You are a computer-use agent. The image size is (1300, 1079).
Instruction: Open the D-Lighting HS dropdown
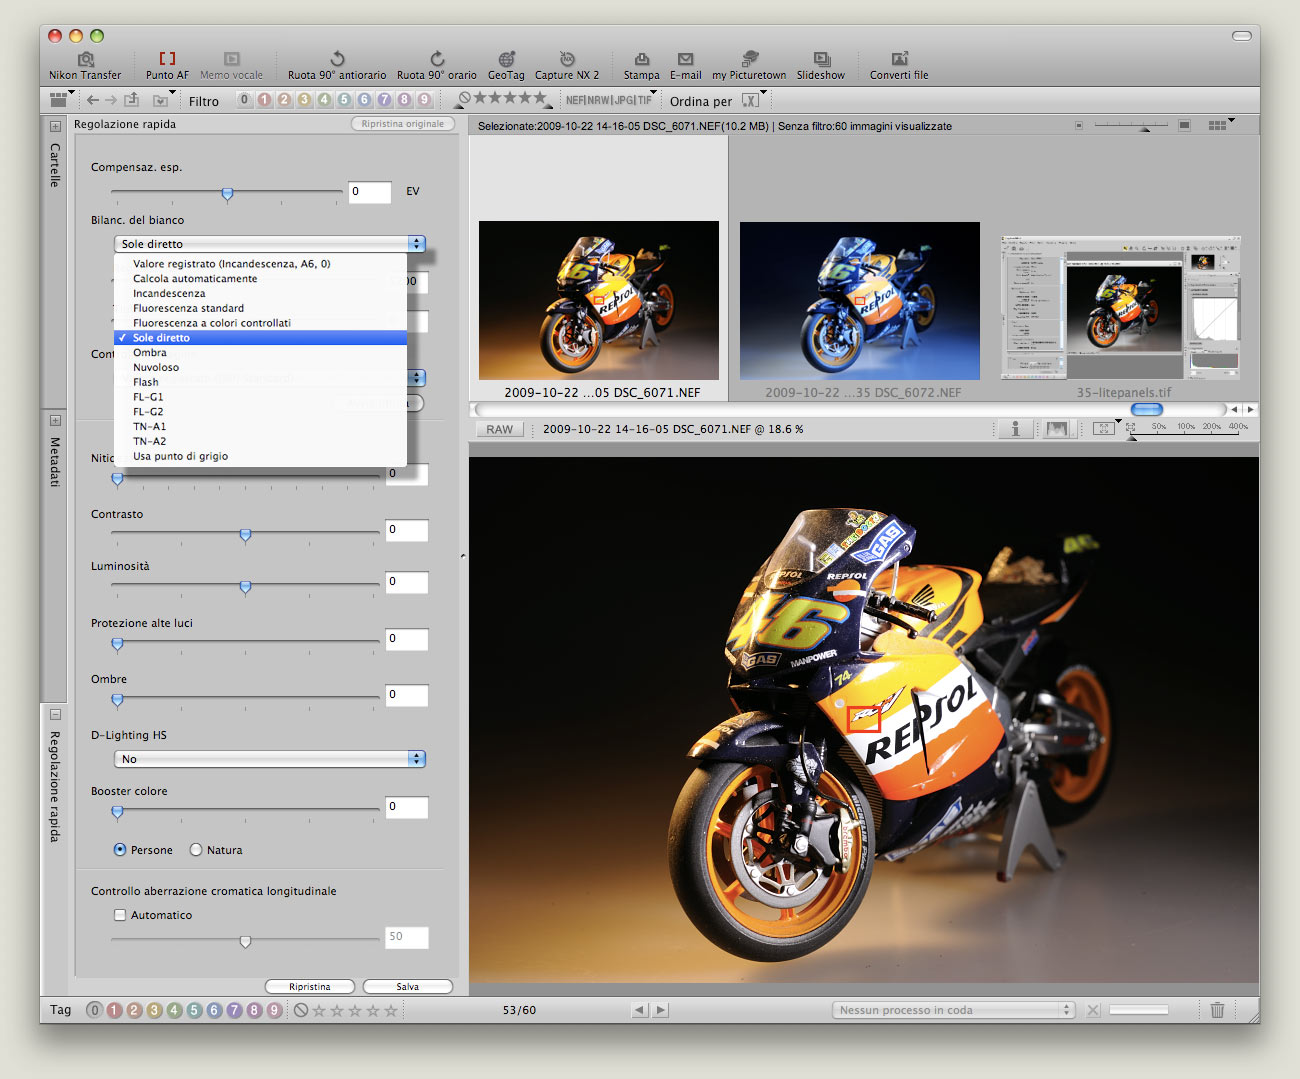270,759
